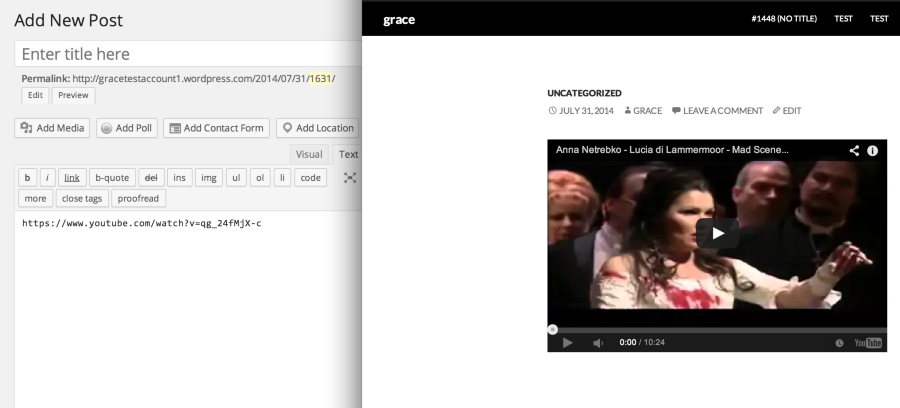Run proofread on the post
Viewport: 900px width, 408px height.
(138, 198)
